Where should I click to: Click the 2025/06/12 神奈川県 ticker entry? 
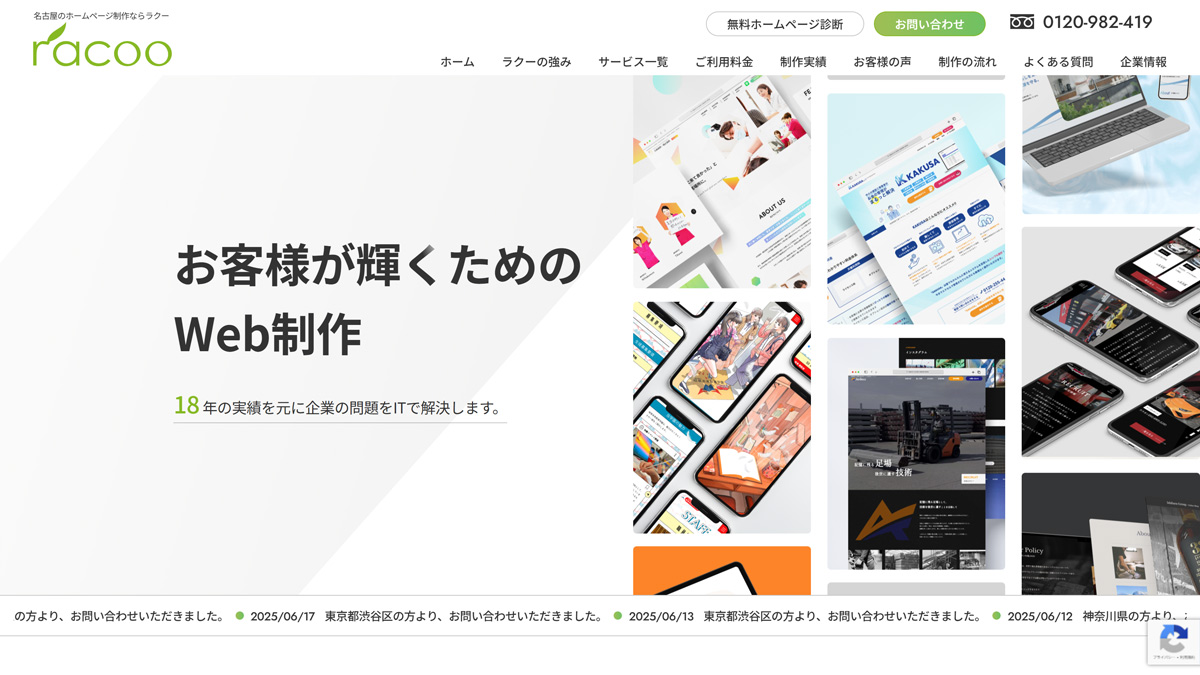[x=1095, y=616]
